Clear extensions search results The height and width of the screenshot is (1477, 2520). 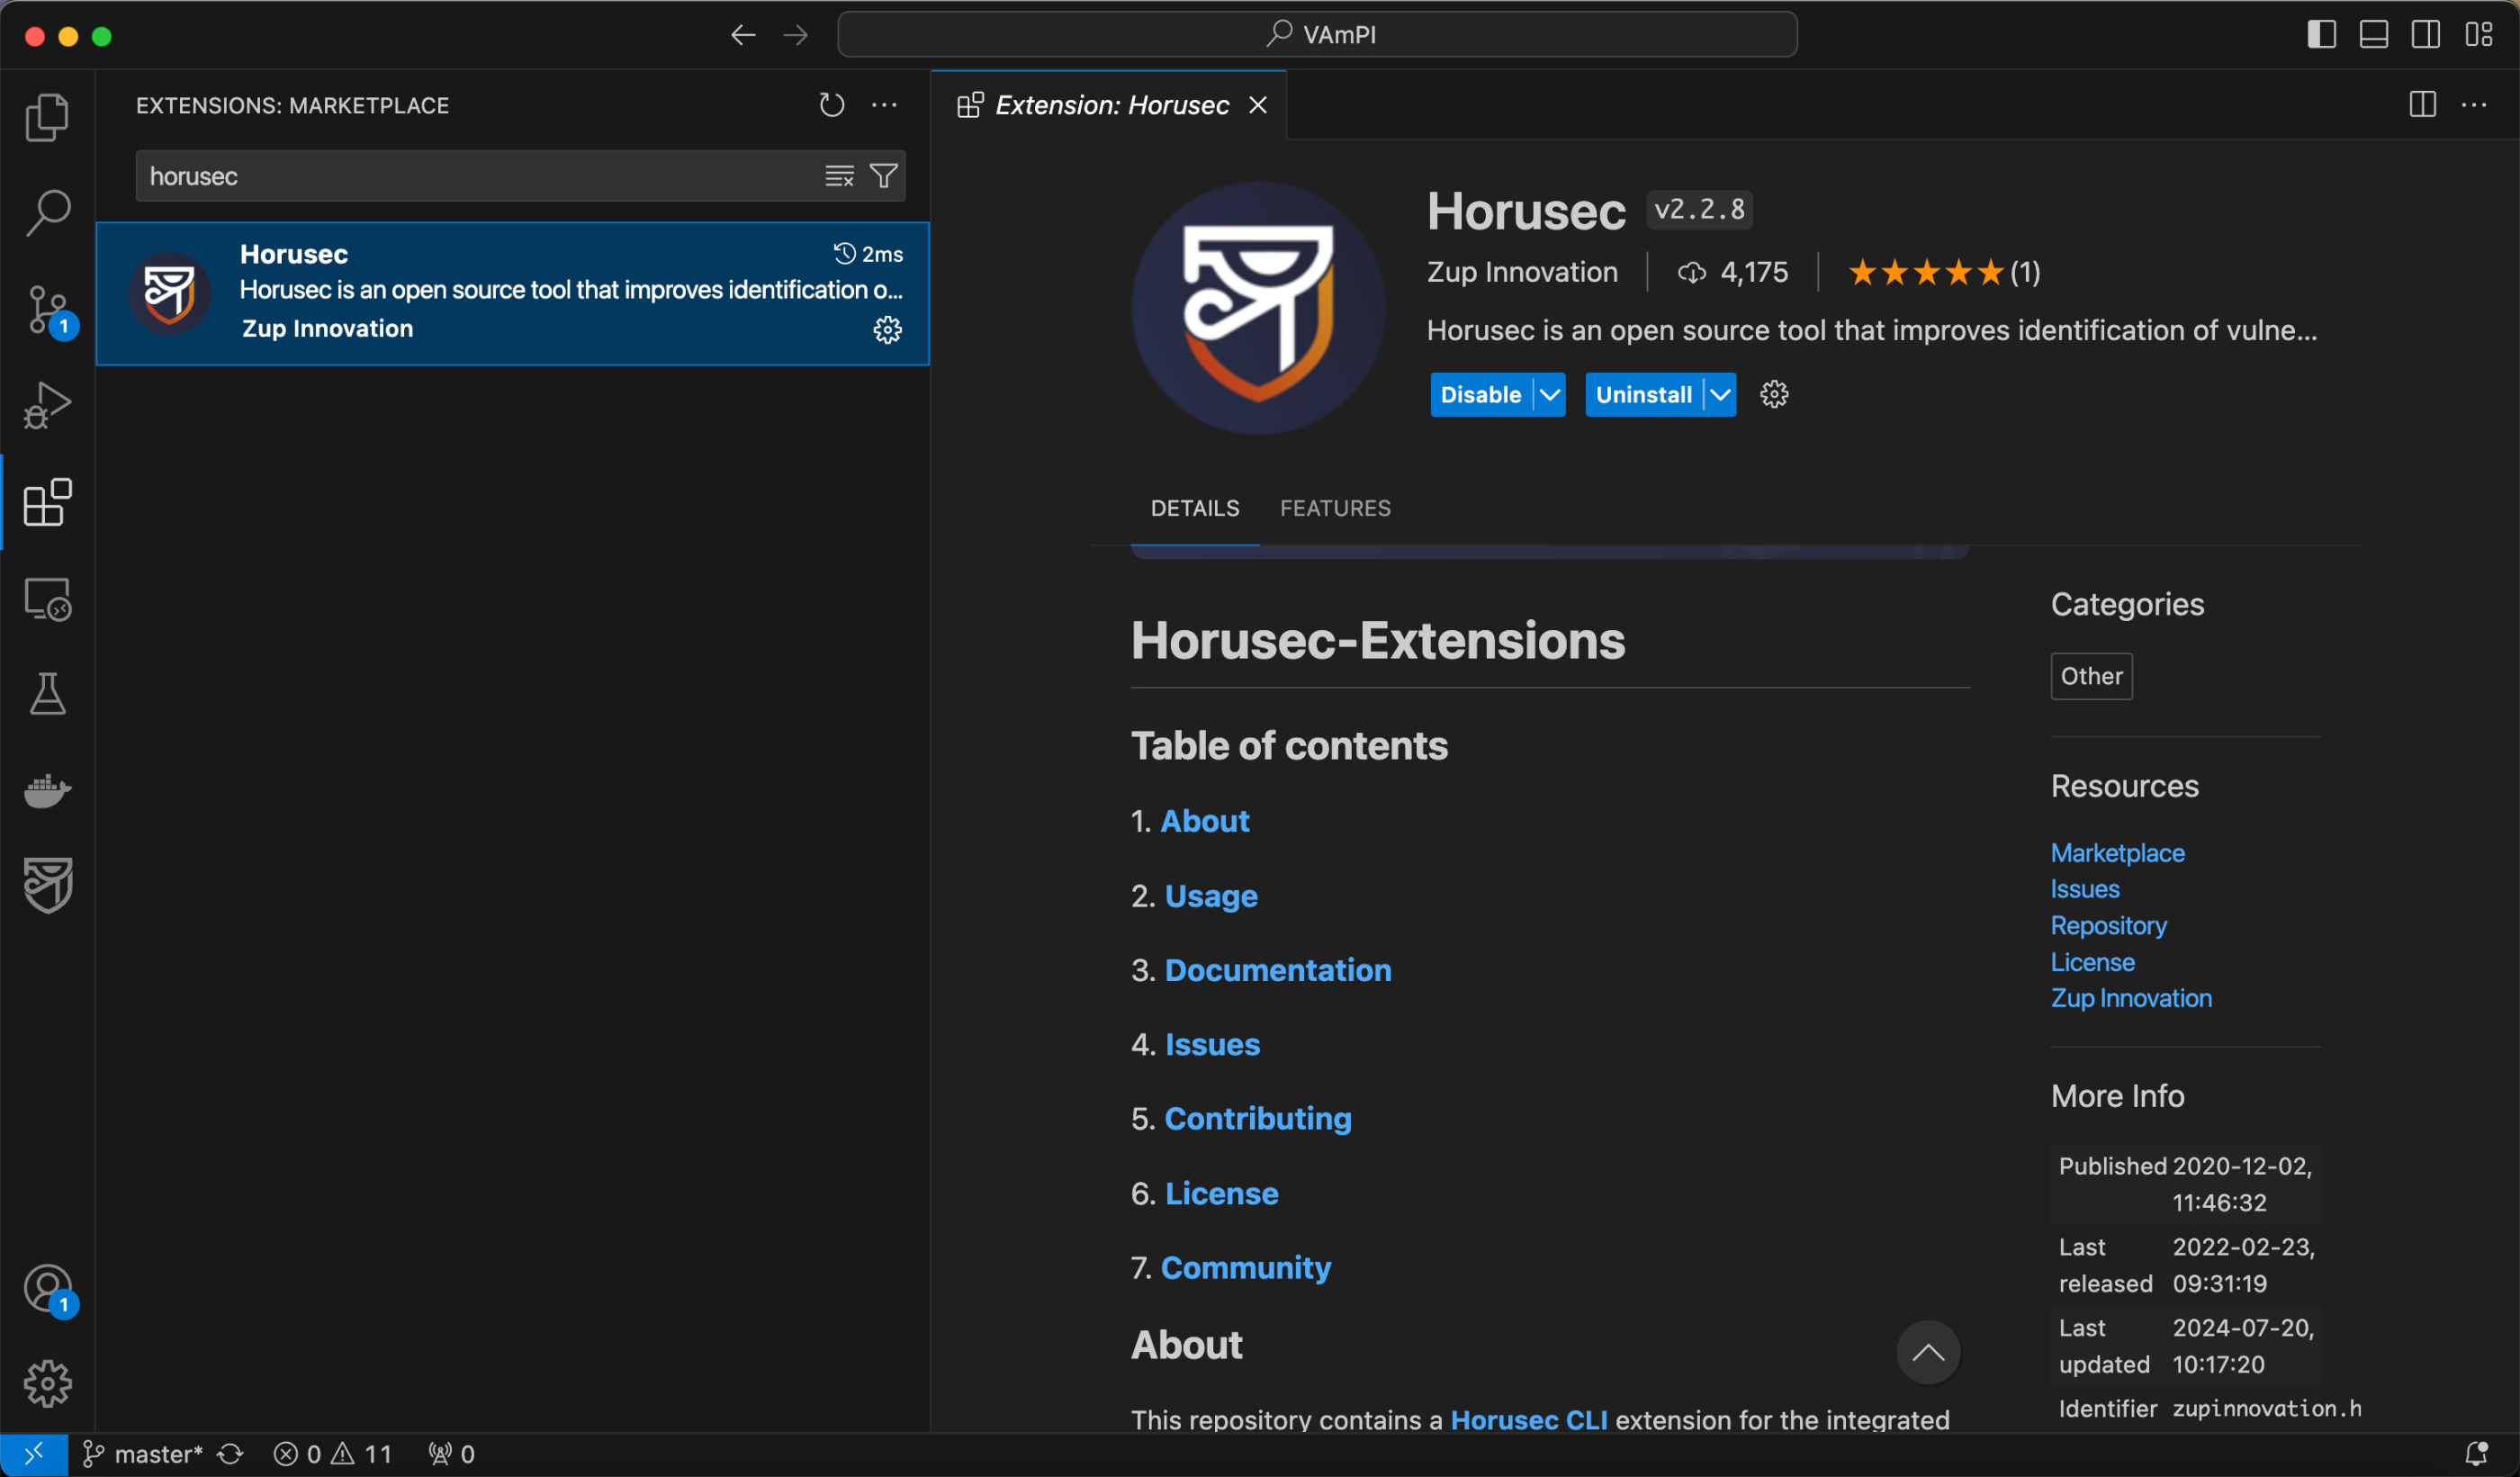(839, 176)
